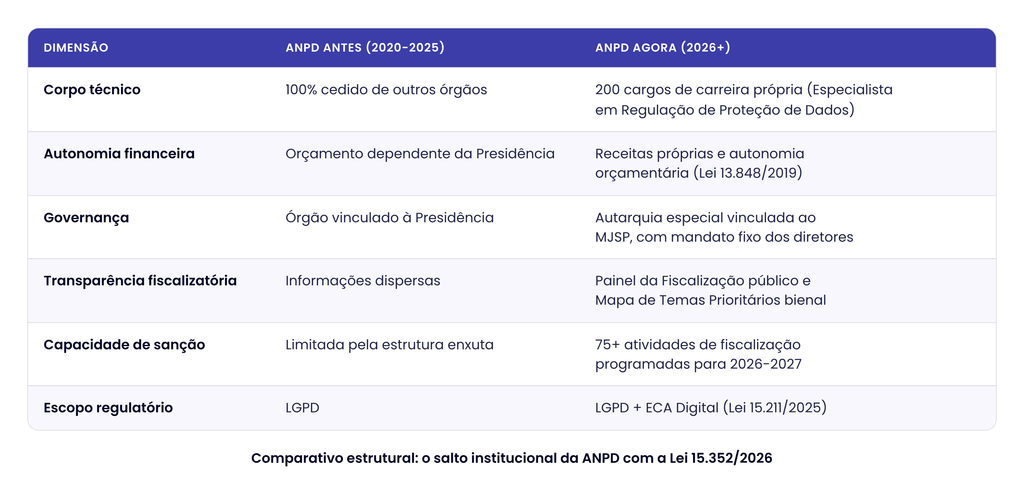Screen dimensions: 1024x495
Task: Click the '200 cargos de carreira própria' cell
Action: tap(744, 100)
